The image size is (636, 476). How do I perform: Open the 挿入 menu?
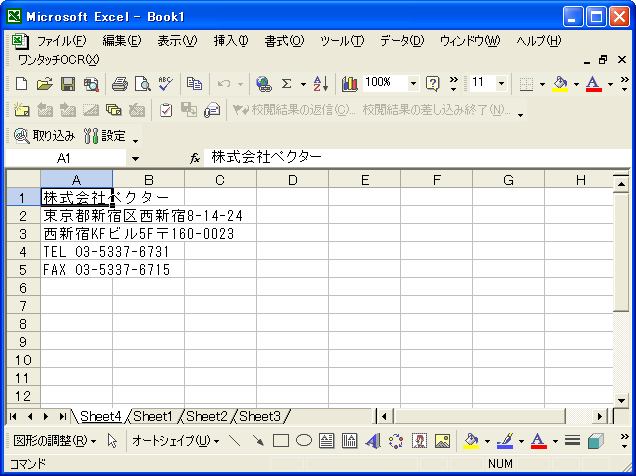[x=231, y=41]
